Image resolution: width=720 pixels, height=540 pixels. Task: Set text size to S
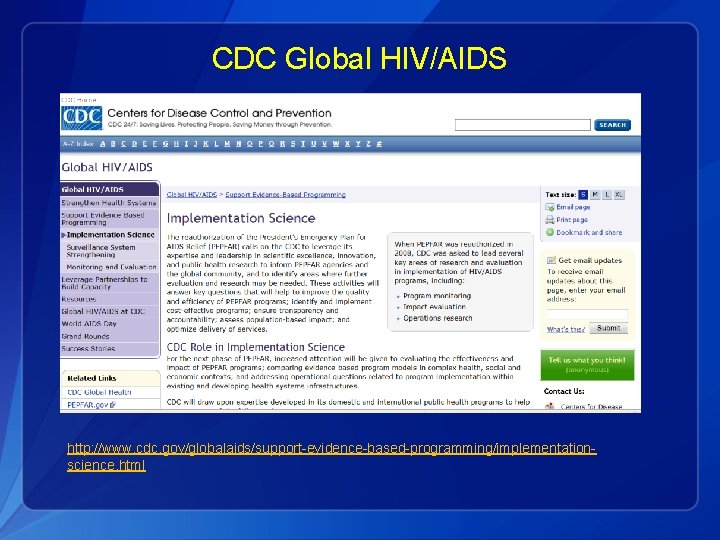(583, 195)
